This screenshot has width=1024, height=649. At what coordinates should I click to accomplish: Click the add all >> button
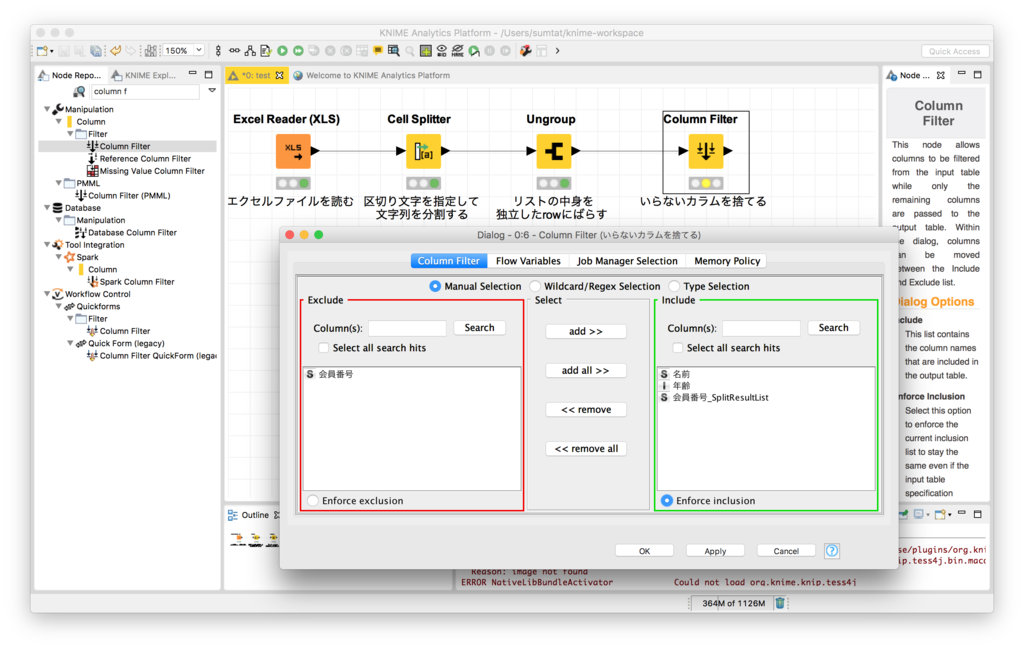click(x=586, y=370)
